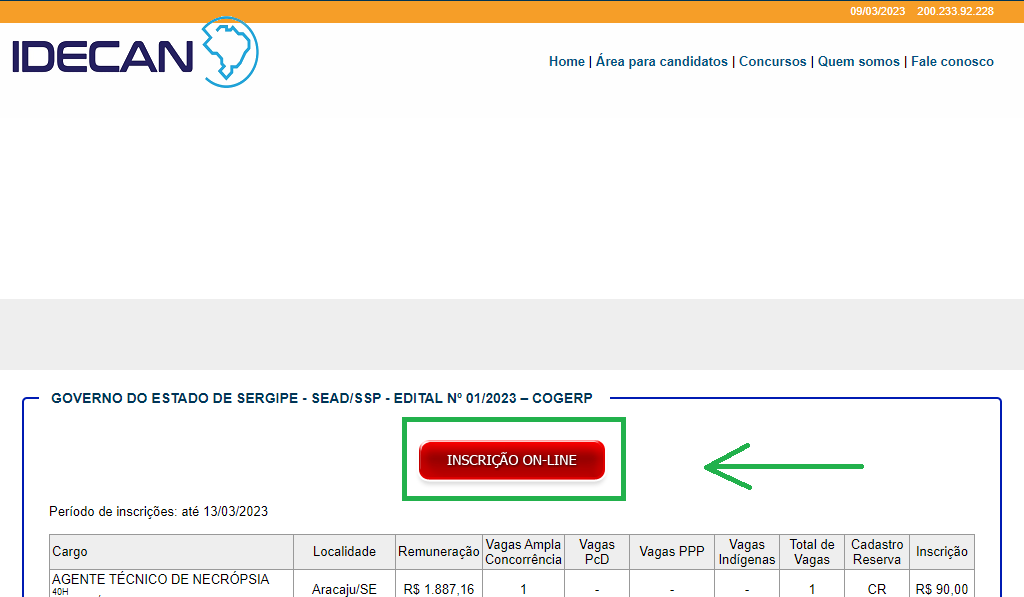Click the GOVERNO DO ESTADO DE SERGIPE heading
1024x597 pixels.
coord(322,398)
